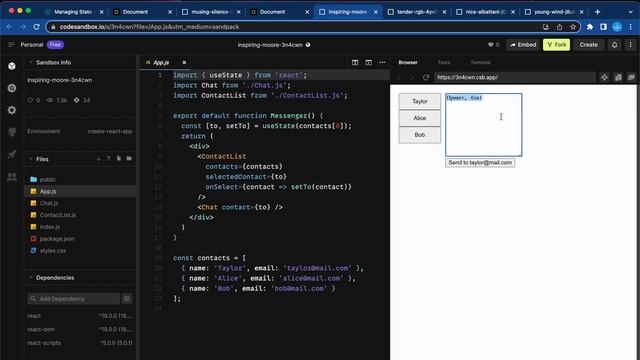Switch to the tender-rgb Chrome tab
The height and width of the screenshot is (360, 640).
coord(416,12)
